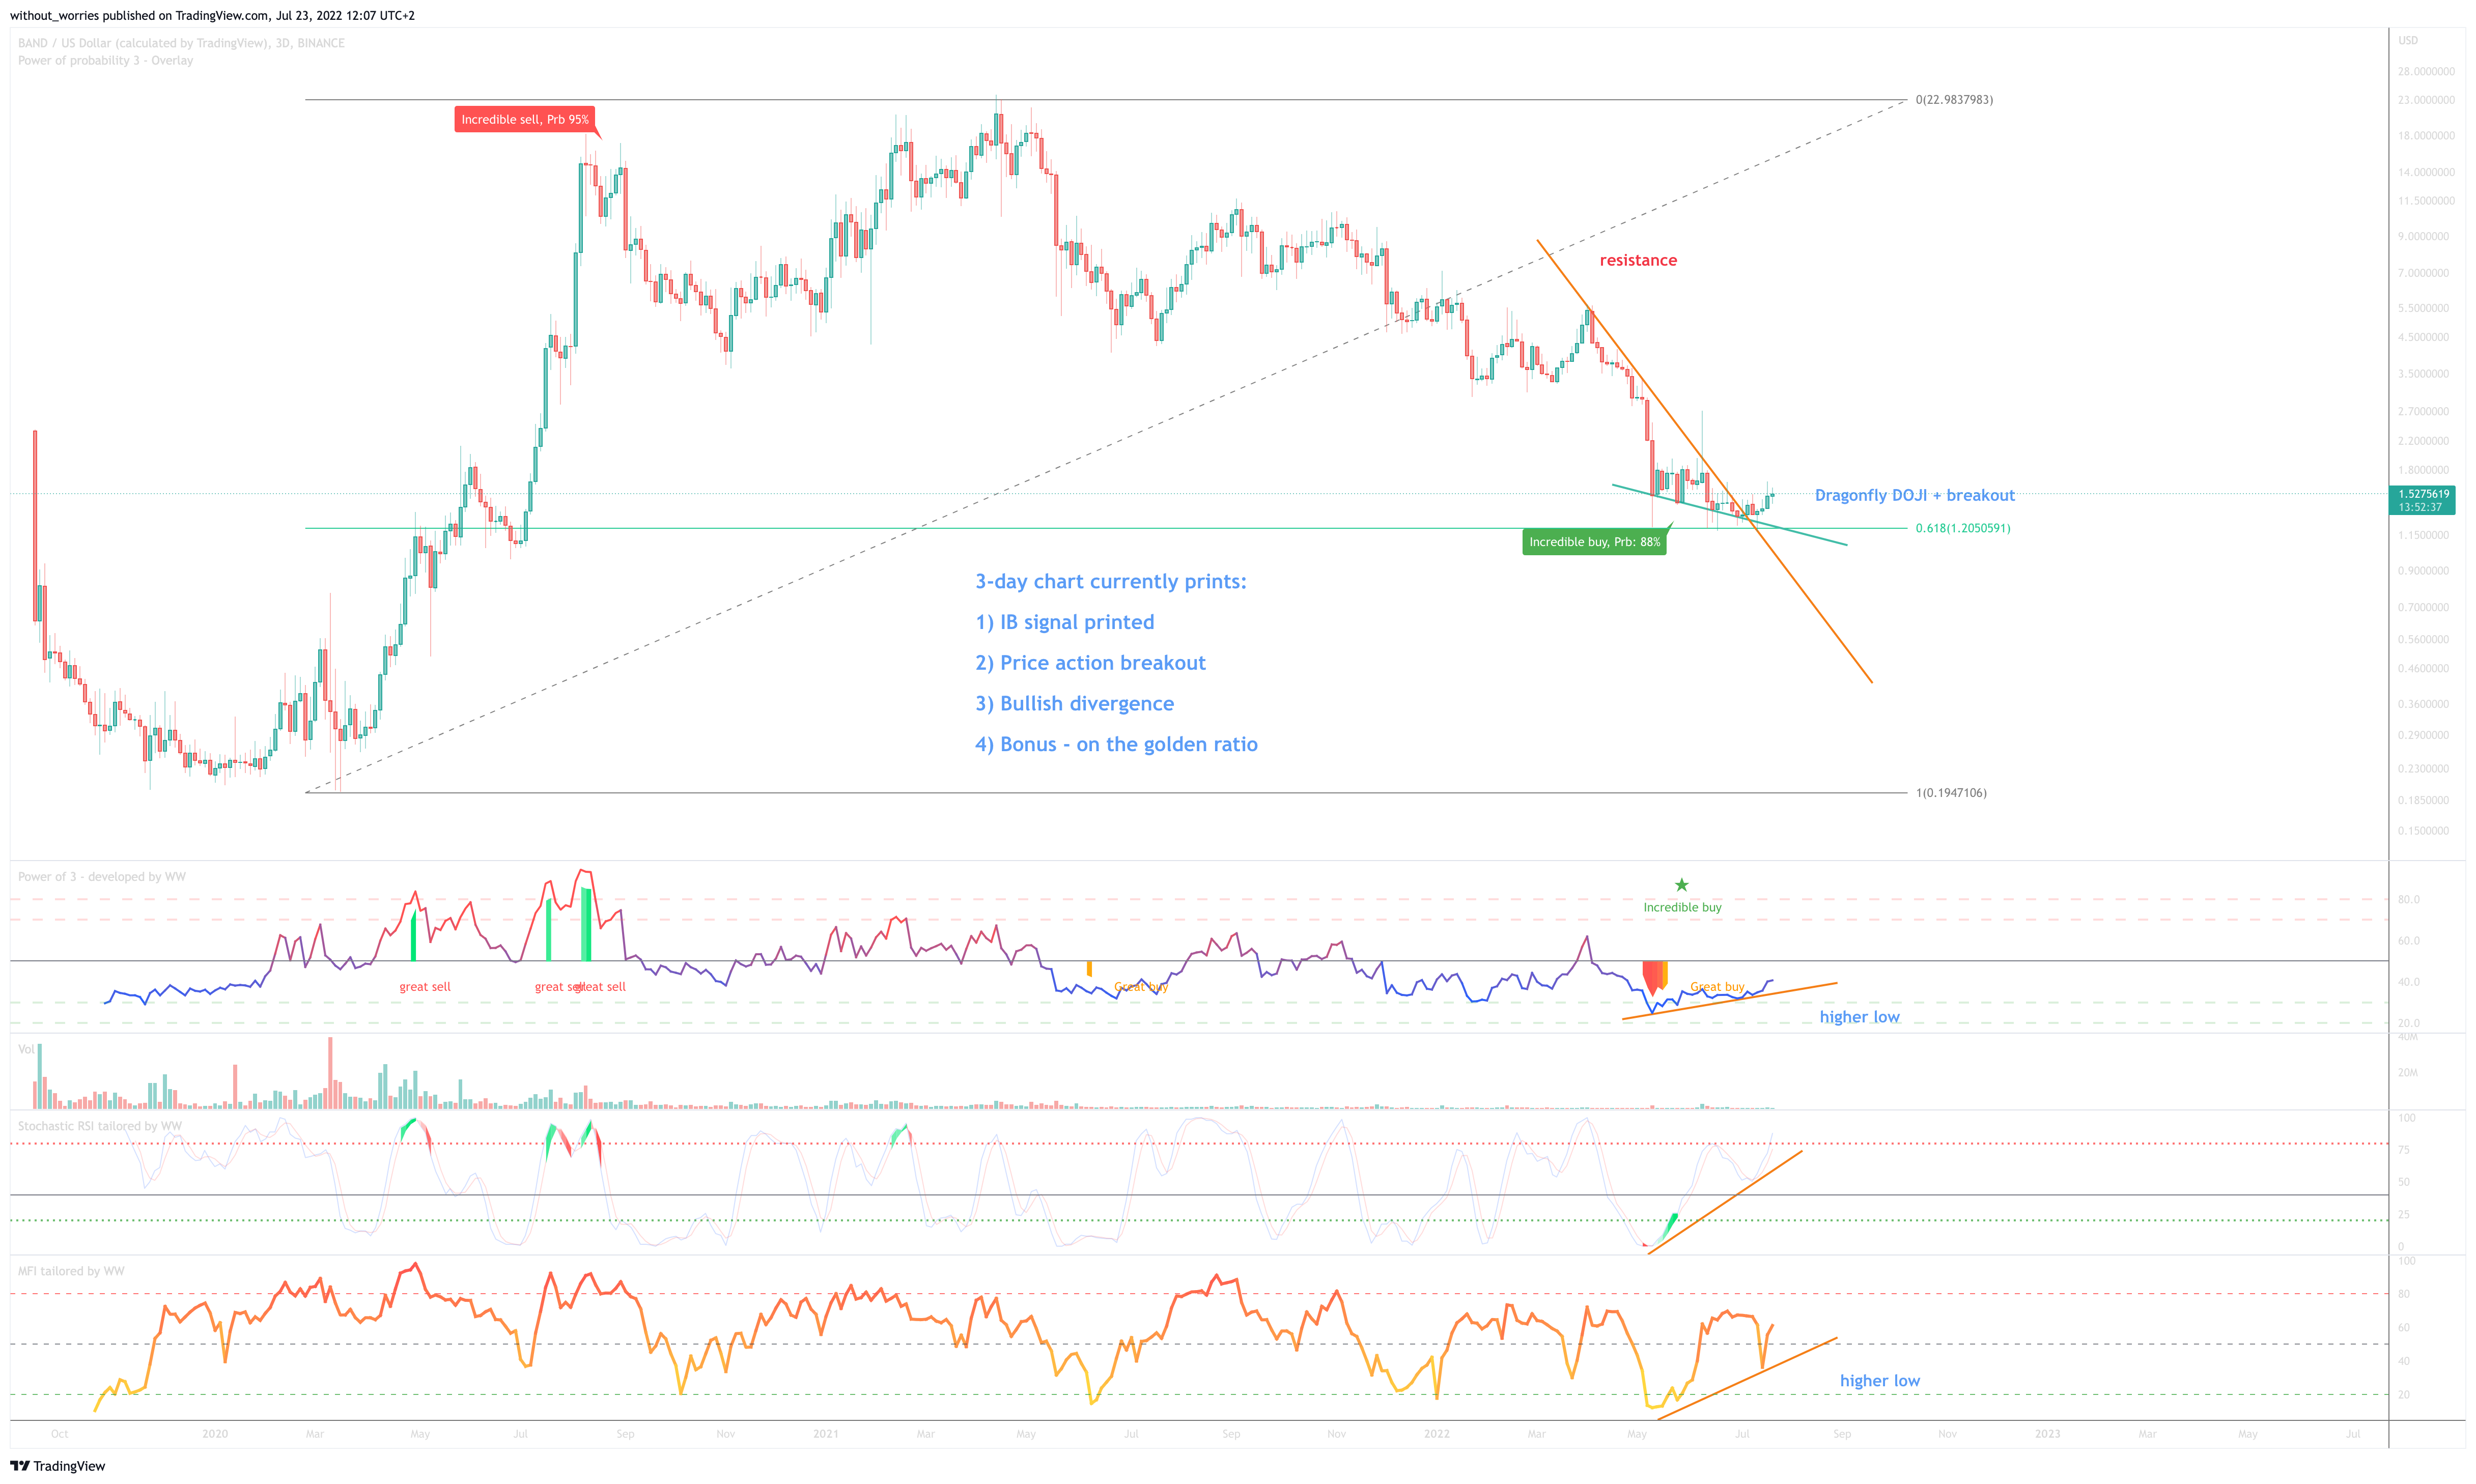Image resolution: width=2476 pixels, height=1484 pixels.
Task: Click the 2021 label on time axis
Action: [826, 1434]
